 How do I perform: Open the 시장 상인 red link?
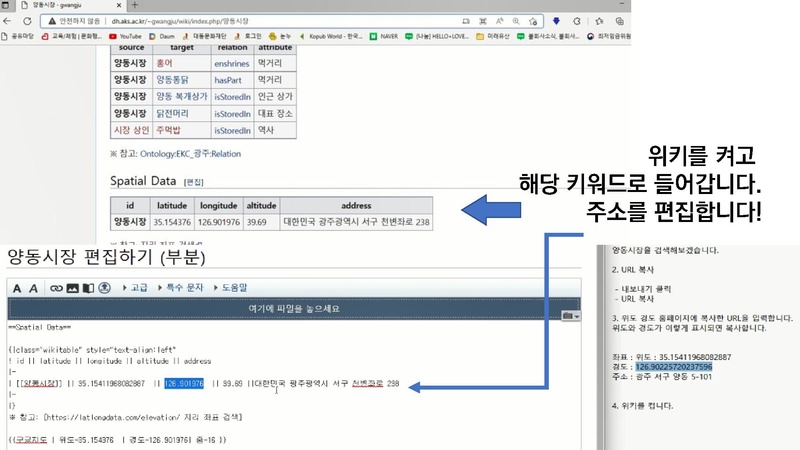pos(132,130)
